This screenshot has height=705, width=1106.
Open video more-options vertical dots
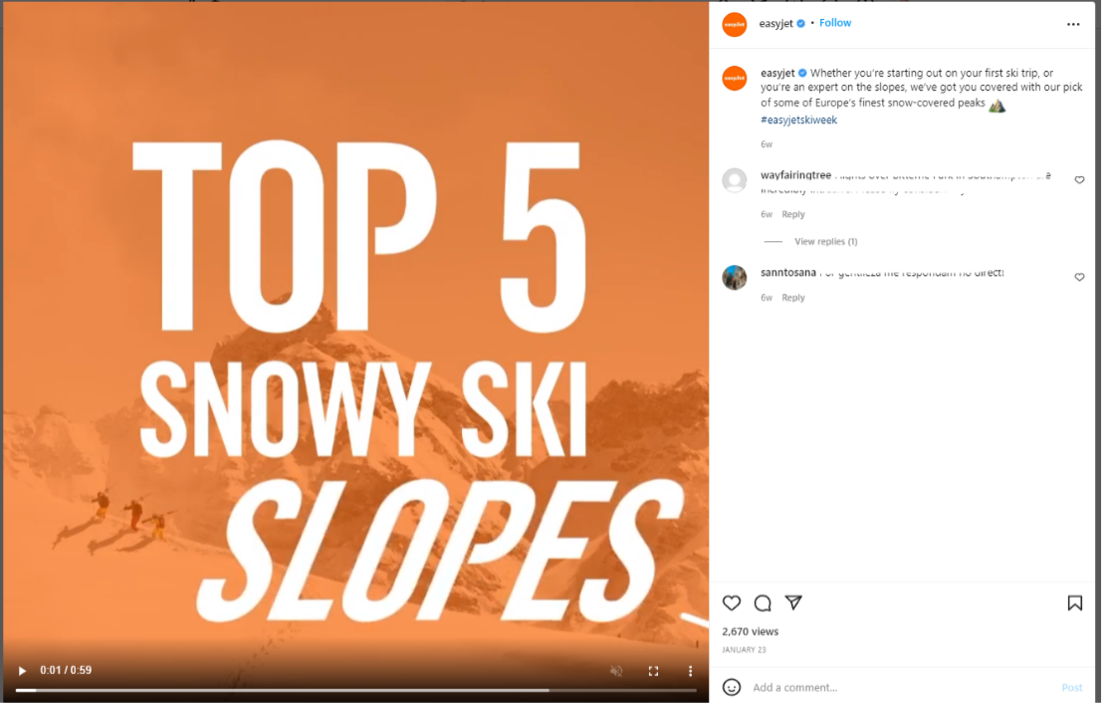(x=690, y=671)
